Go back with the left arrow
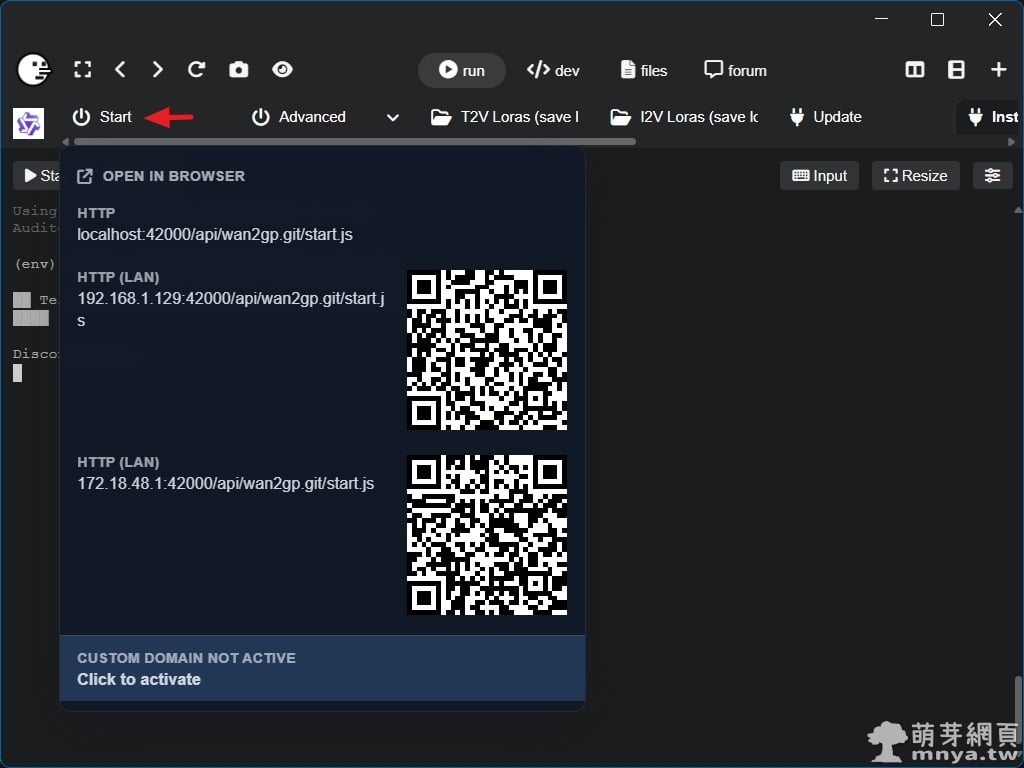 click(120, 70)
